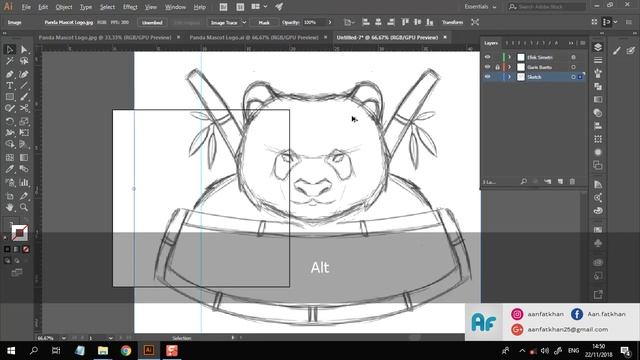Click the Search Adobe Stock field
This screenshot has height=360, width=640.
coord(547,7)
